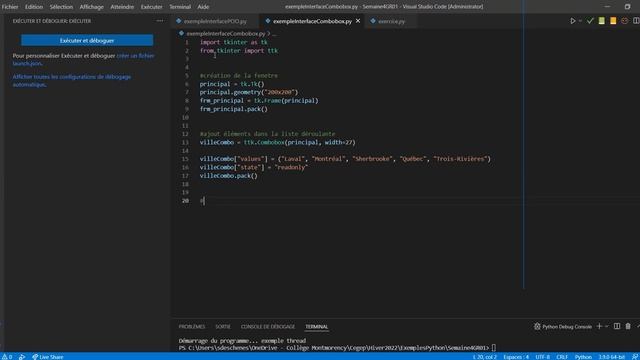This screenshot has width=640, height=360.
Task: Switch to exempleInterfacePOO.py tab
Action: tap(215, 21)
